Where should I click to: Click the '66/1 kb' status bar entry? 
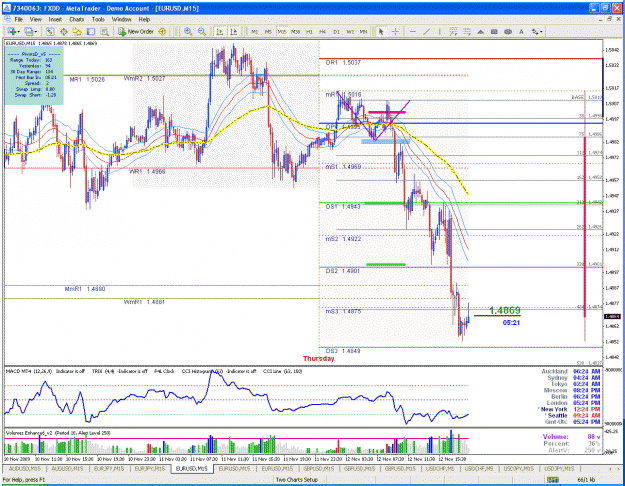pos(586,480)
